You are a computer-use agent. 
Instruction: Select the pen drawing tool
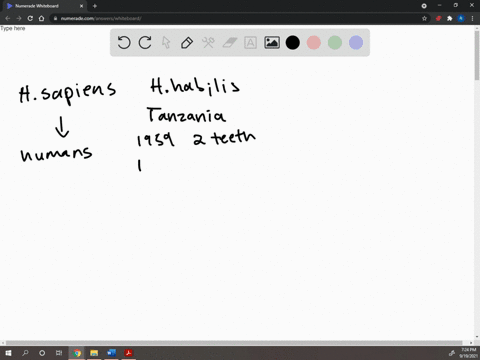tap(187, 43)
